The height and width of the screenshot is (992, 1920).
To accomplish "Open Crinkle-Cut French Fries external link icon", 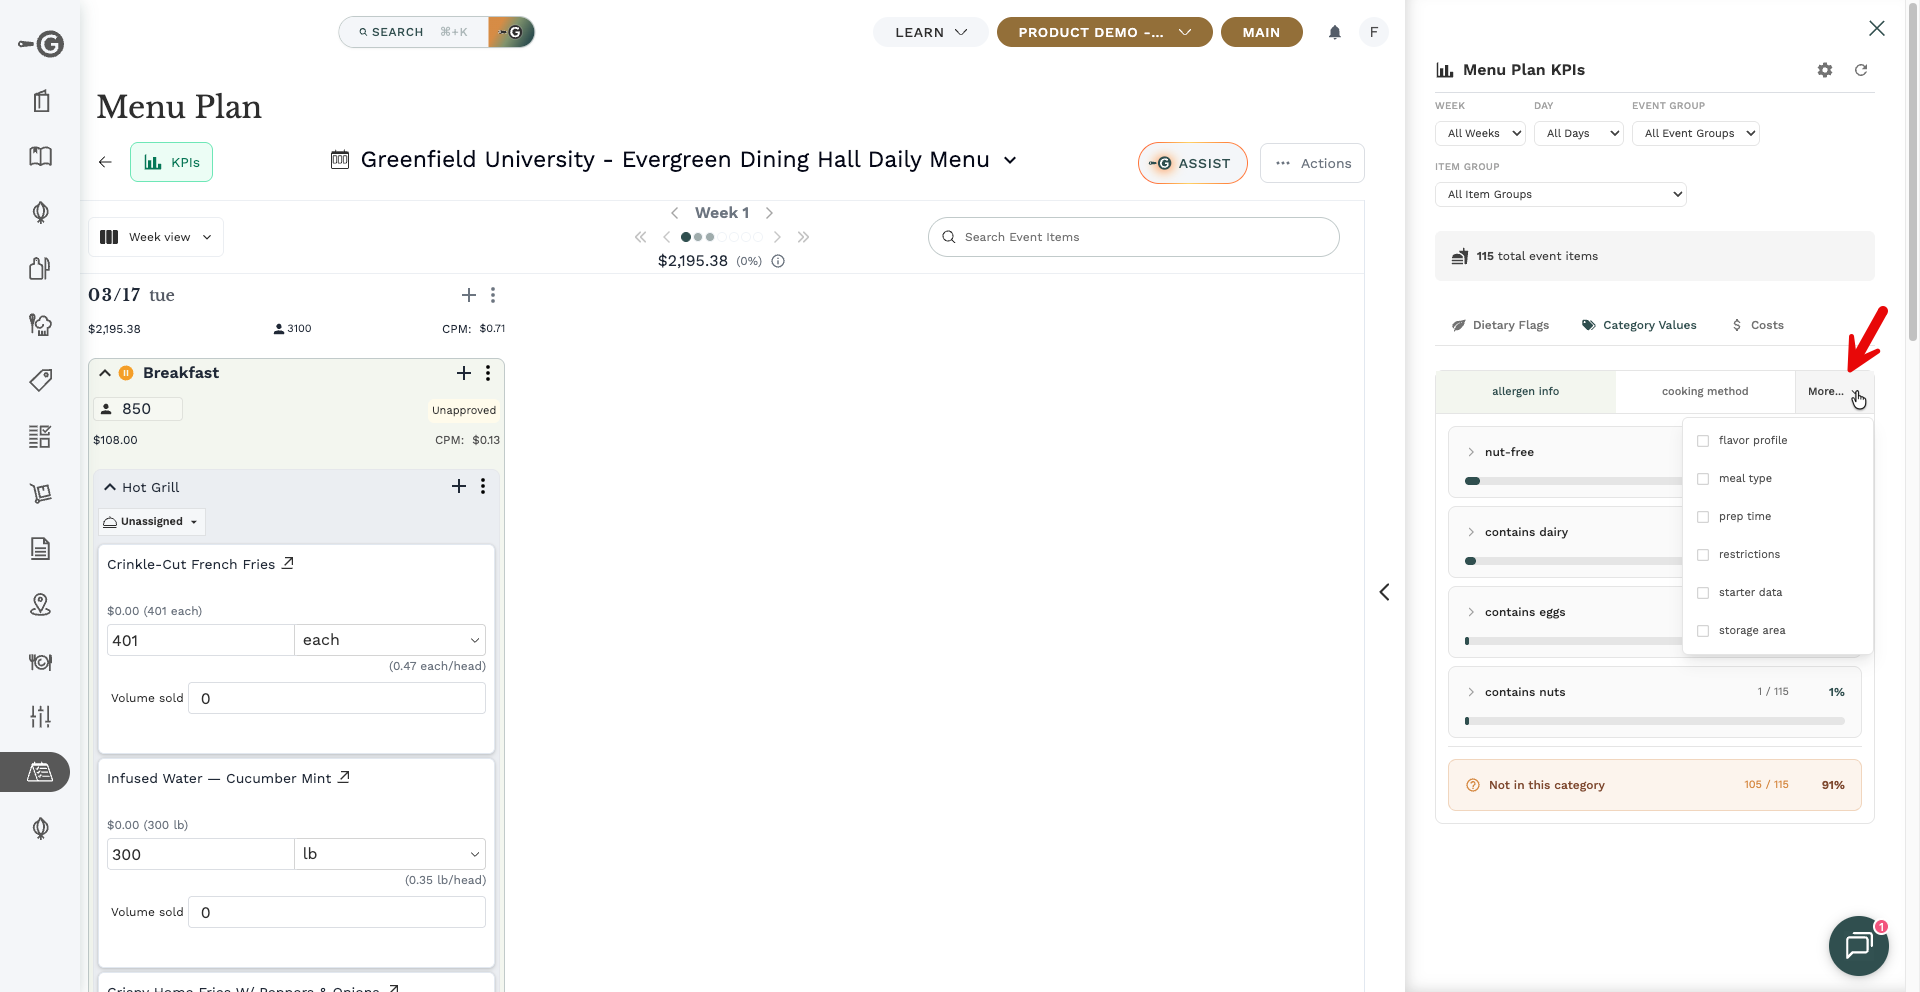I will coord(288,563).
